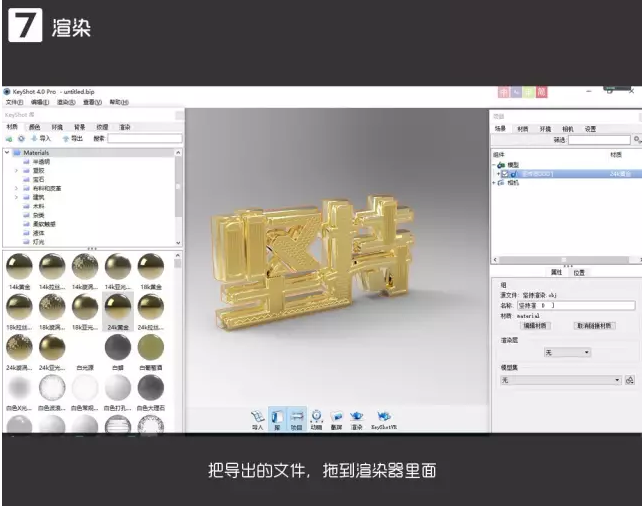The height and width of the screenshot is (506, 642).
Task: Toggle visibility checkbox of the imported model row
Action: click(505, 174)
